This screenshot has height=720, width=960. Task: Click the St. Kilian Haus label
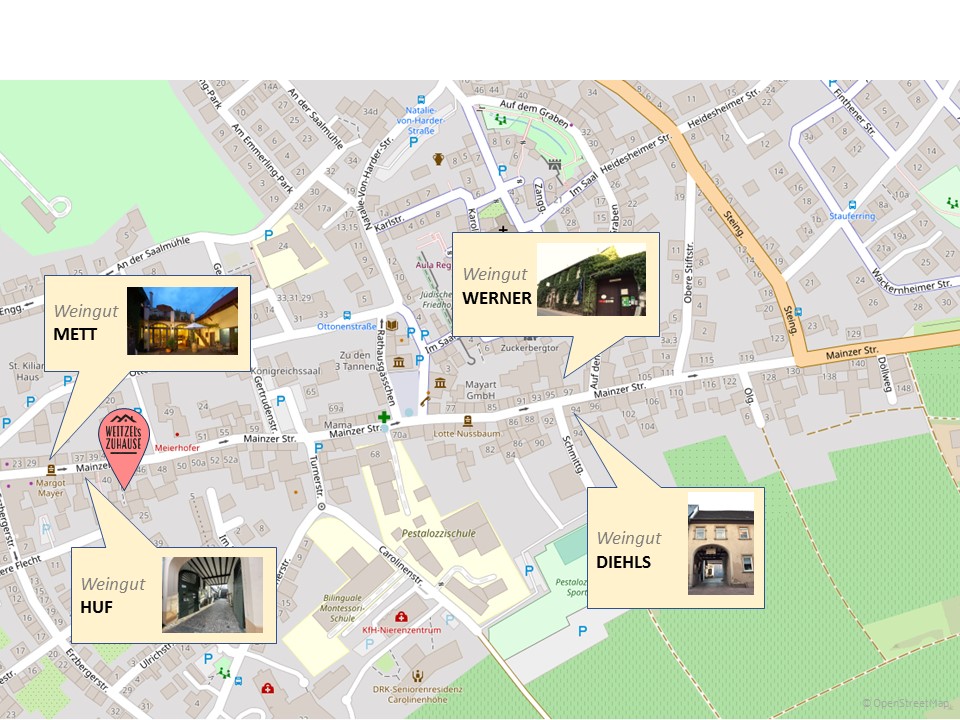click(27, 371)
